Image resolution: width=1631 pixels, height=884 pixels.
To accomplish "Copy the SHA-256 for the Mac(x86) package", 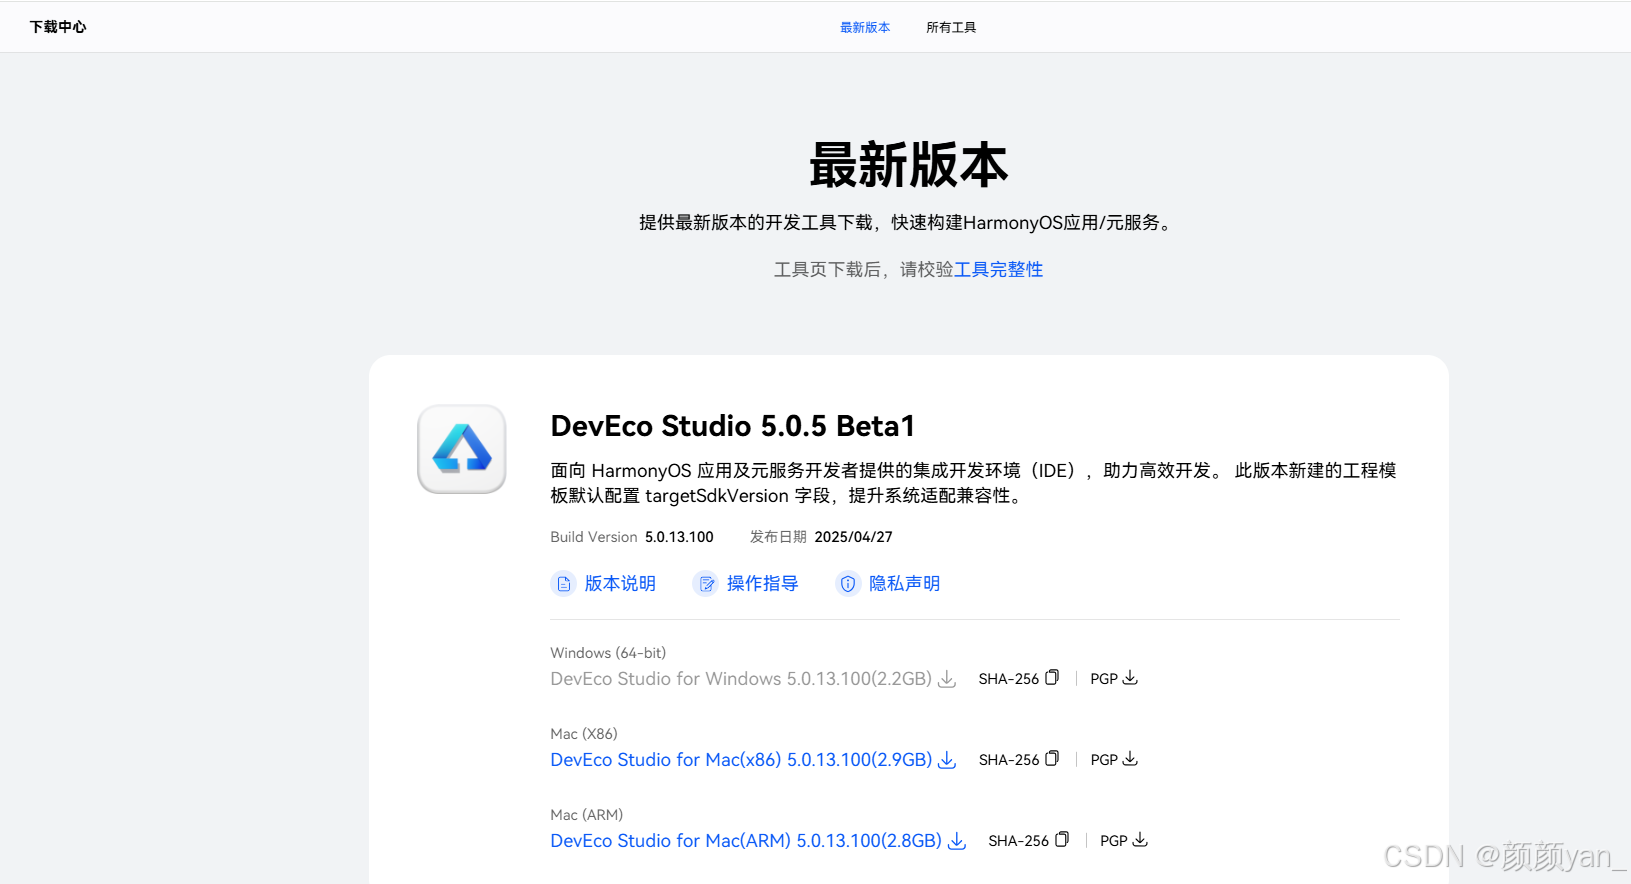I will pyautogui.click(x=1052, y=759).
